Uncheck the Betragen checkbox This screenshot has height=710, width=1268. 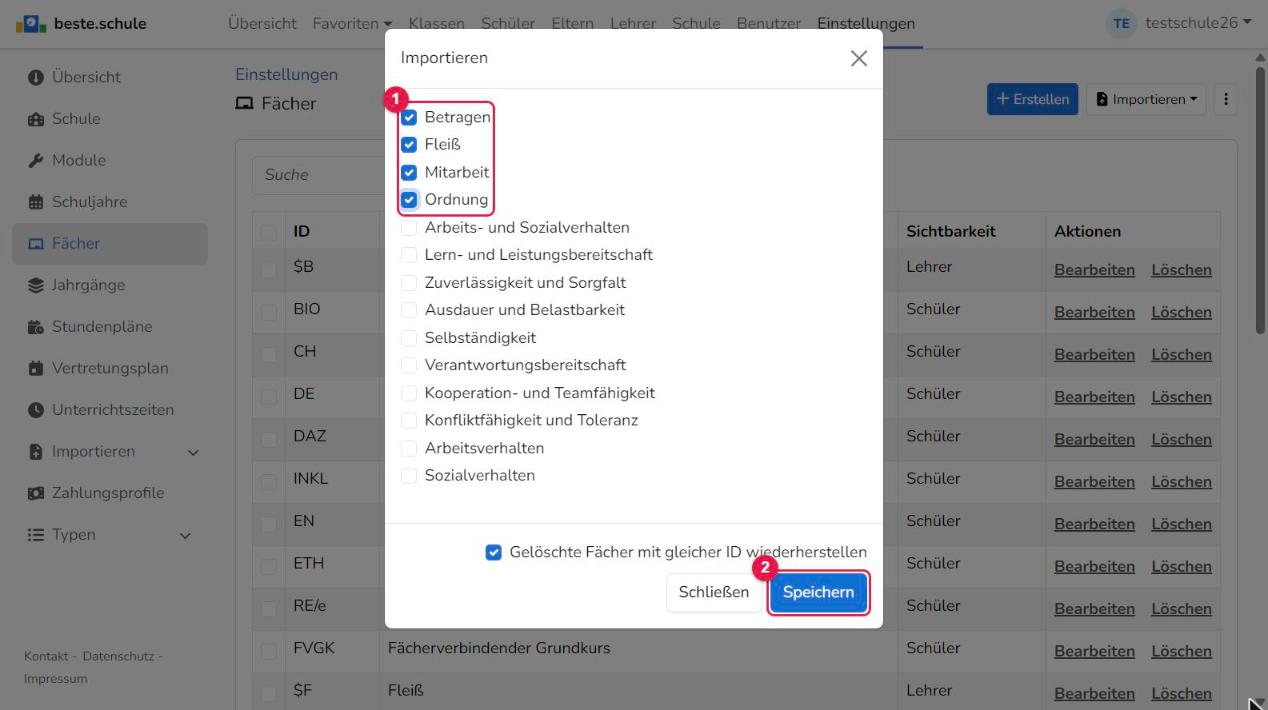[x=408, y=117]
